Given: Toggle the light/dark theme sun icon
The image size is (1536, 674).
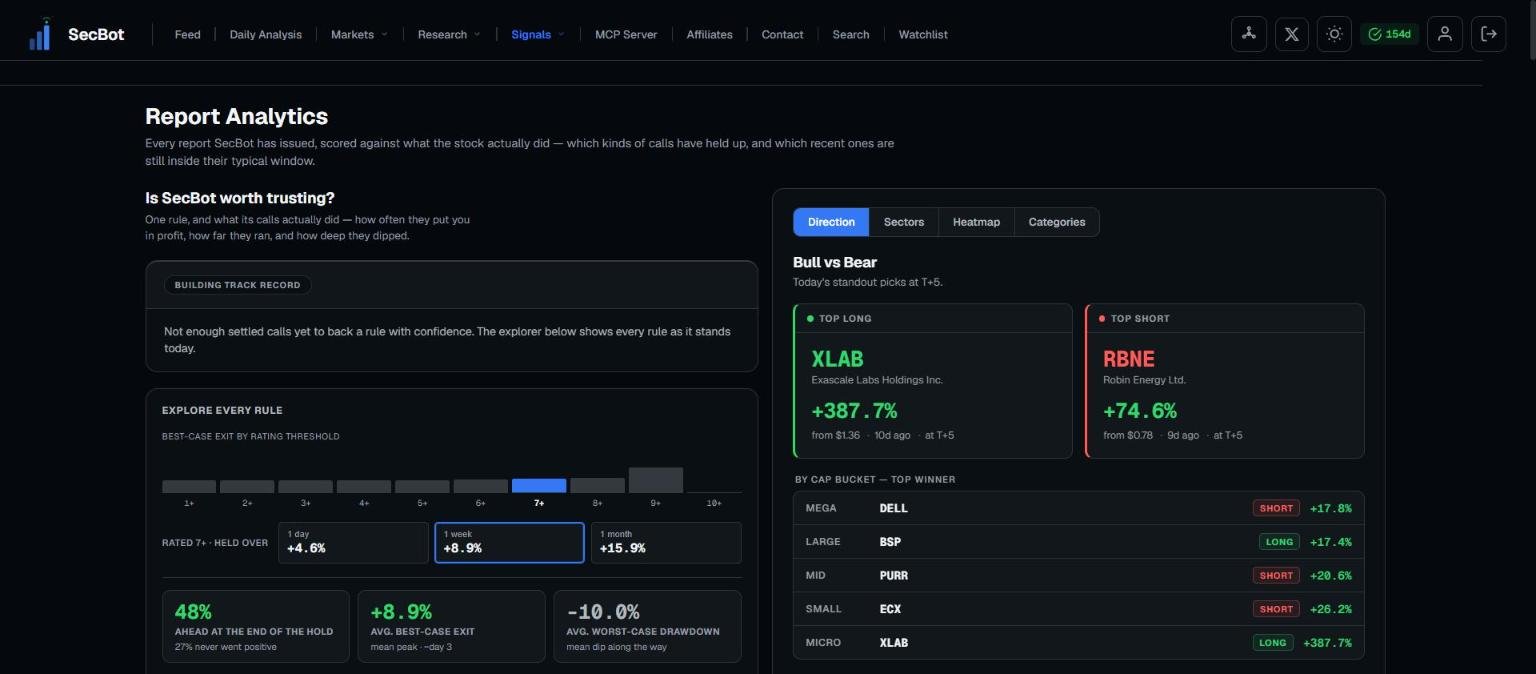Looking at the screenshot, I should tap(1334, 34).
